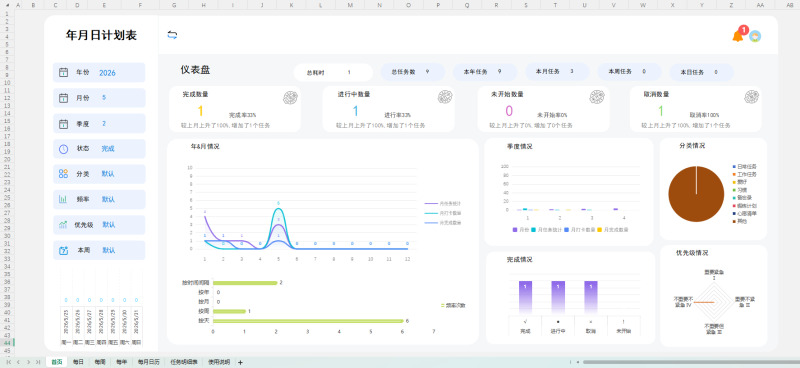800x368 pixels.
Task: Jump to last sheet with navigation arrow
Action: [x=38, y=362]
